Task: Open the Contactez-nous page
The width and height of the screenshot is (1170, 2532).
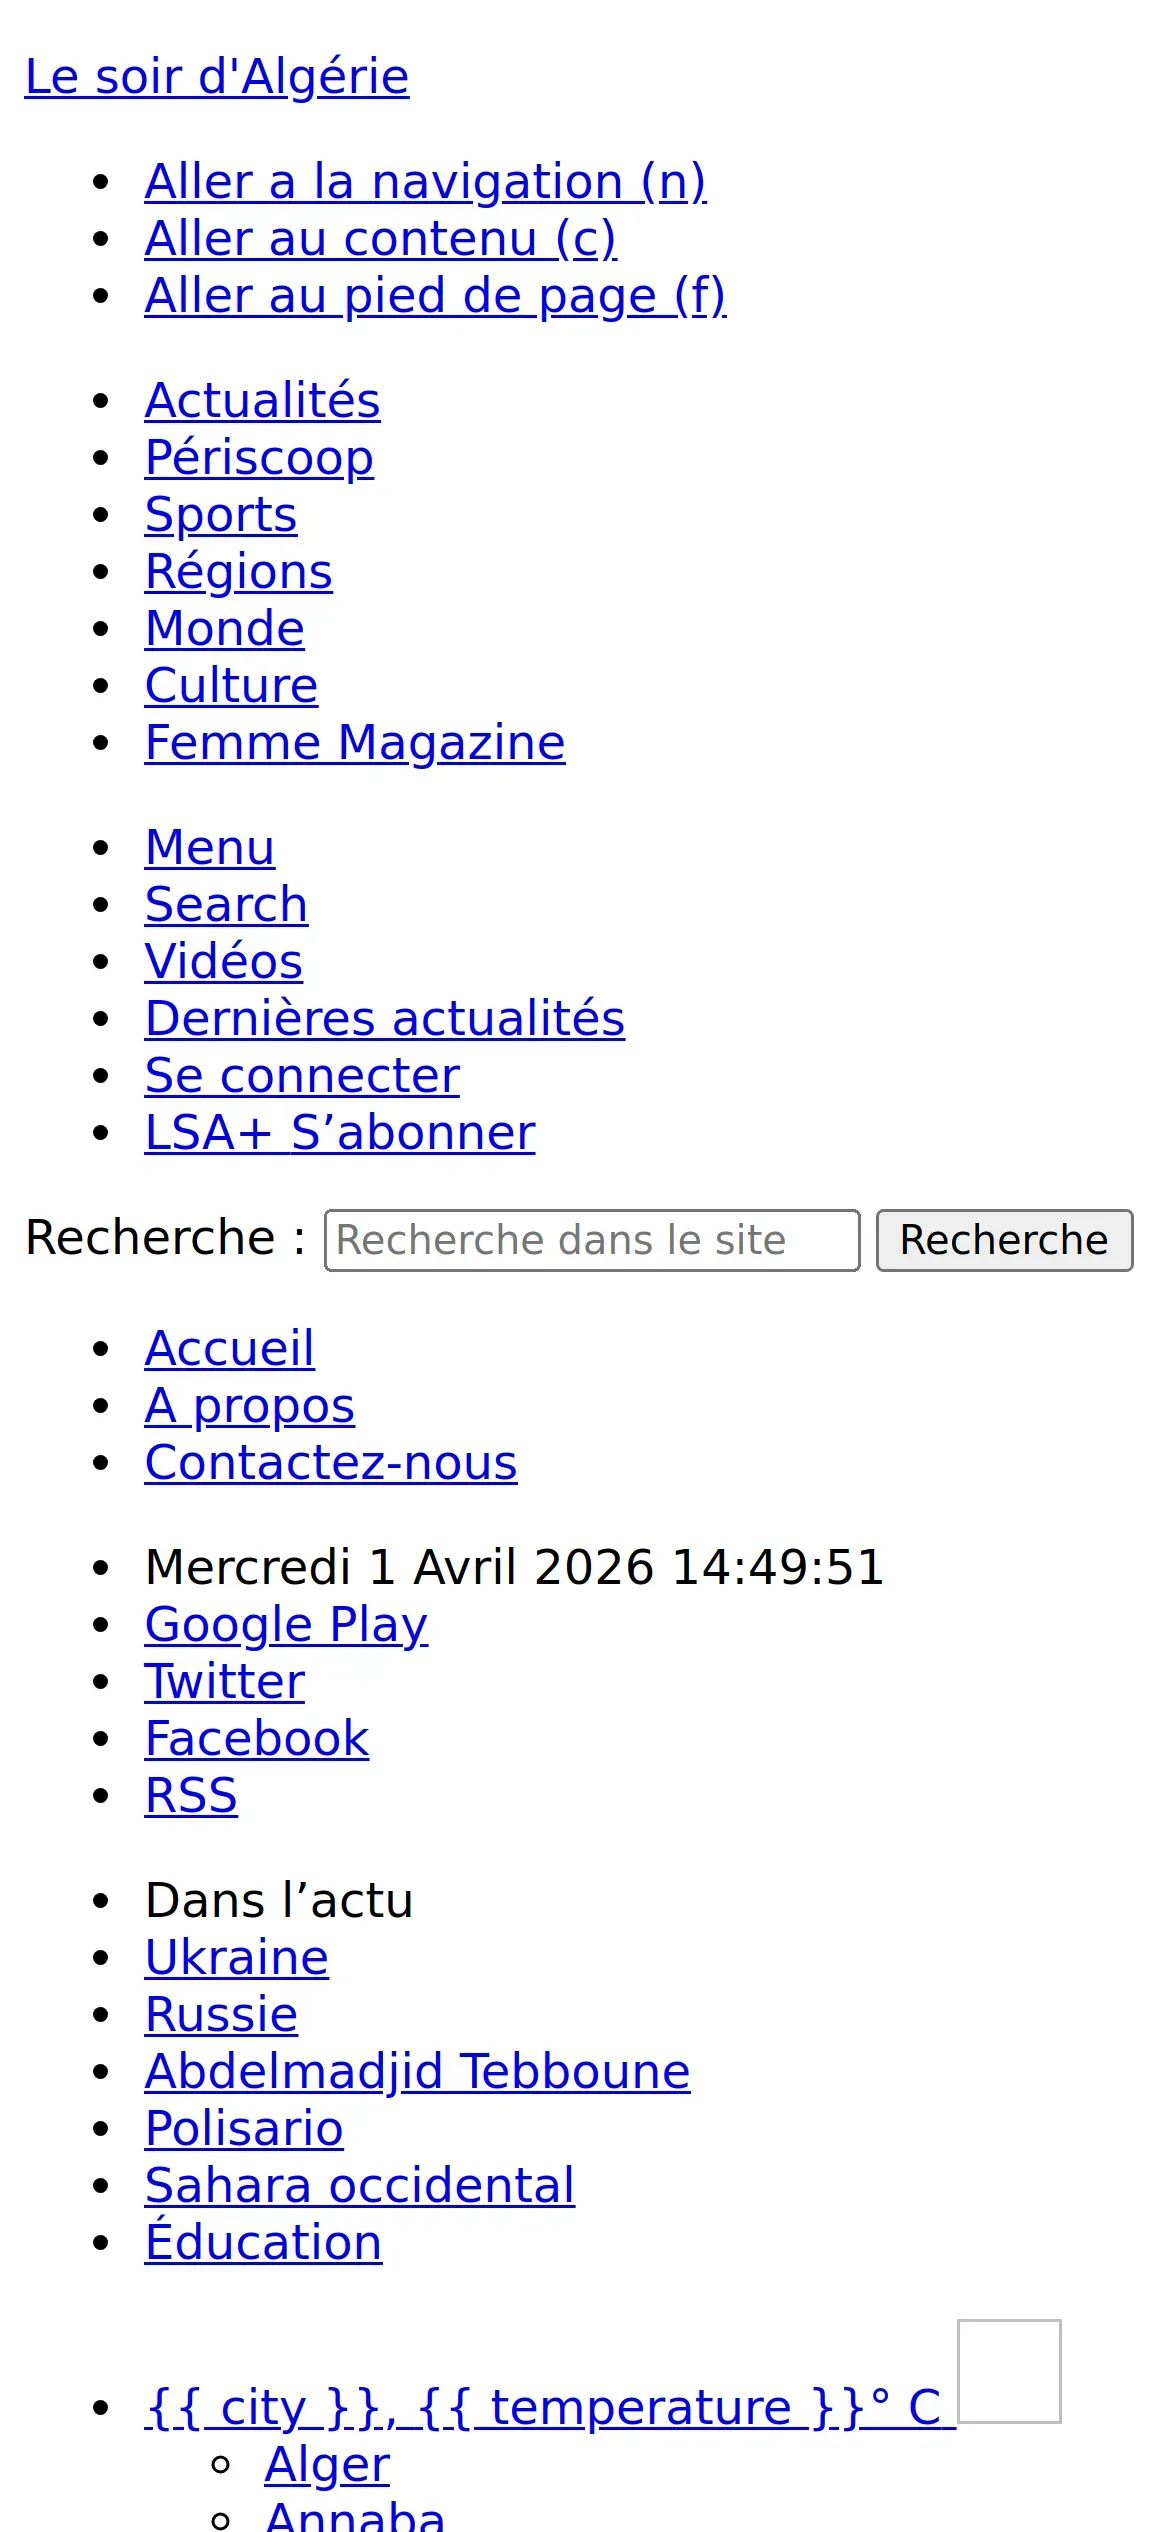Action: point(331,1462)
